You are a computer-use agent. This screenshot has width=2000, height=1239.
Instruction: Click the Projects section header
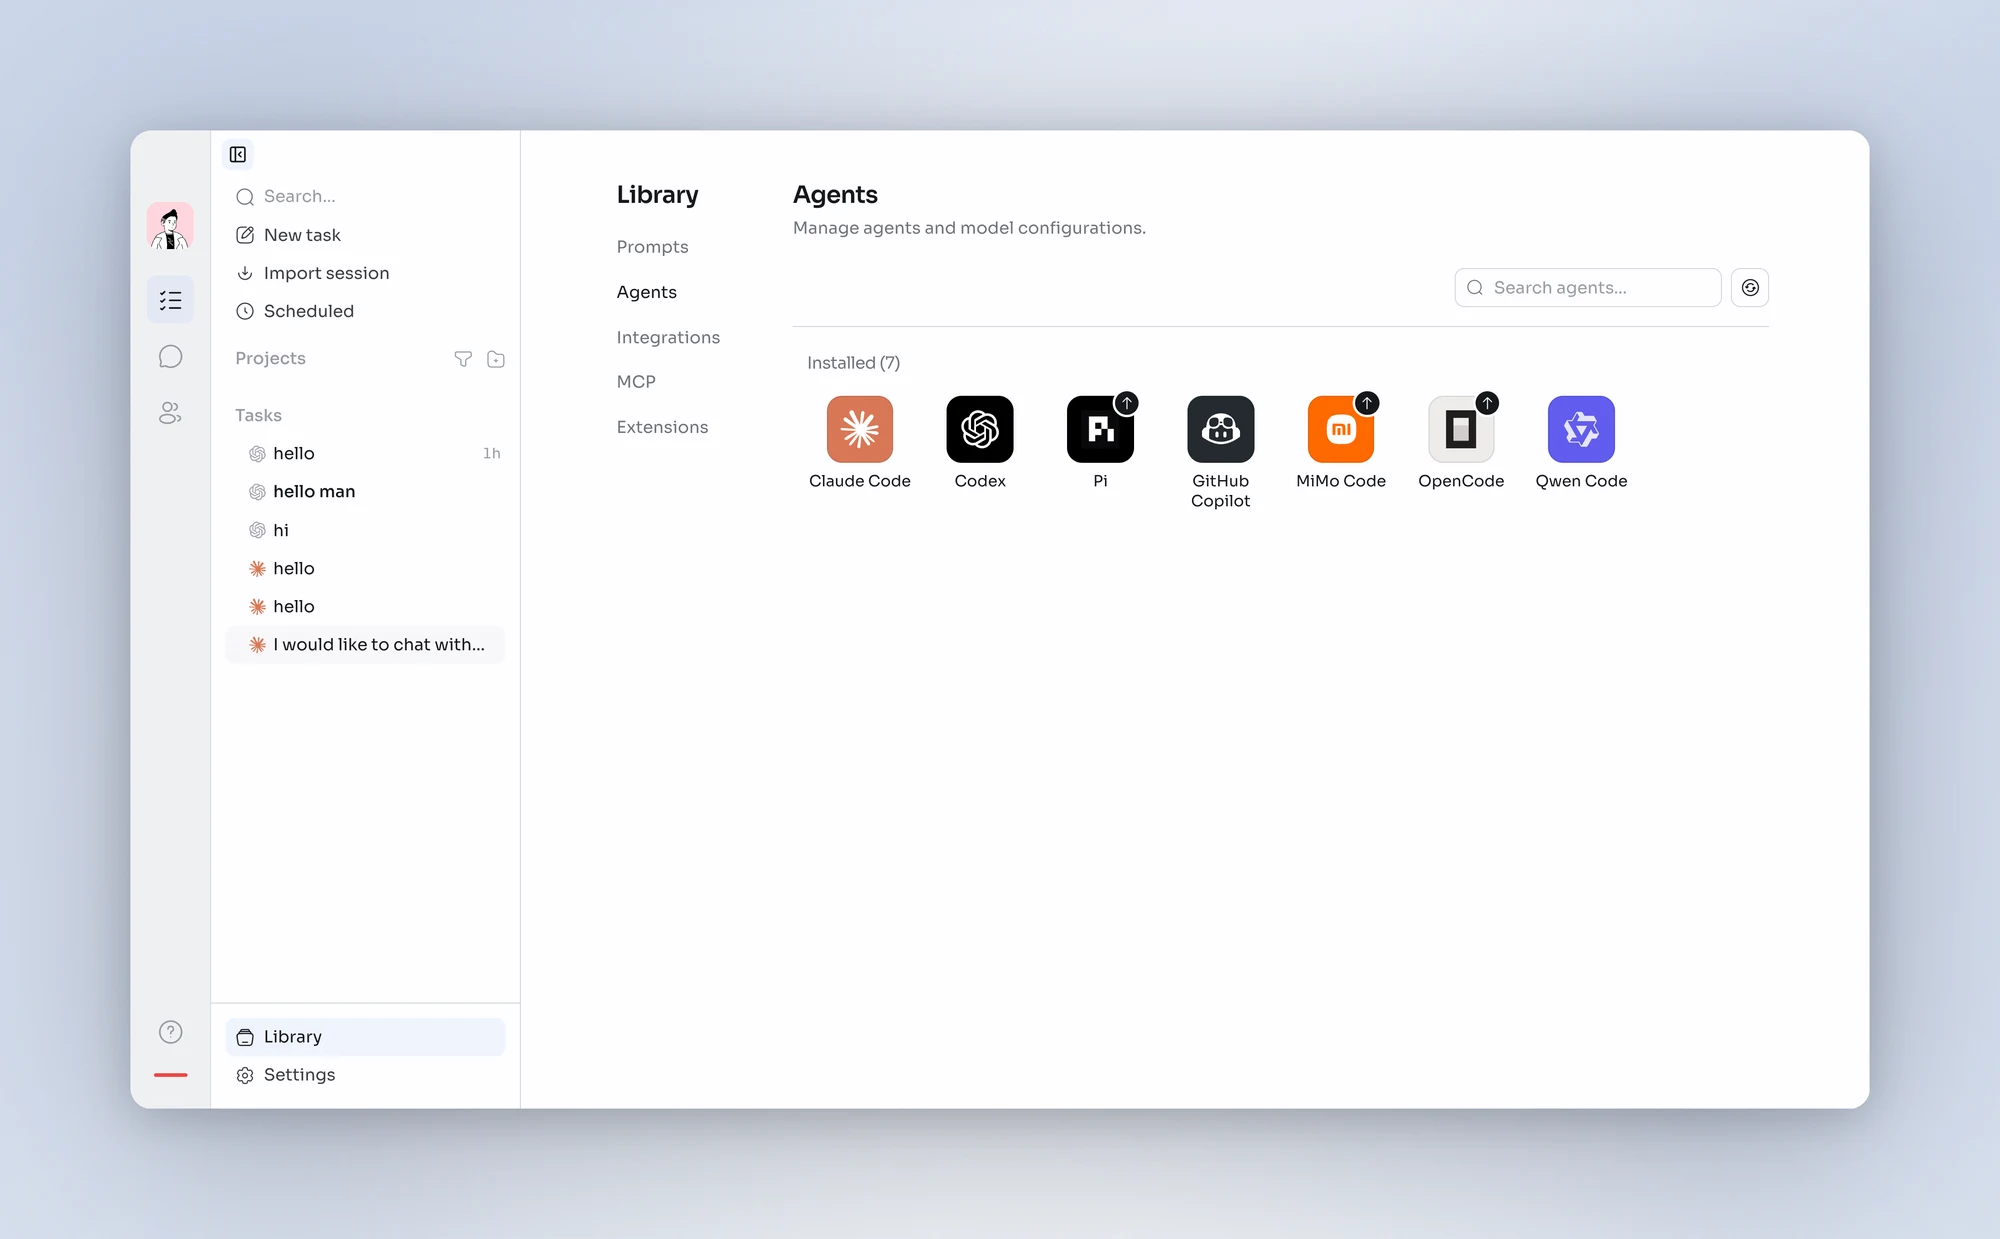[270, 359]
